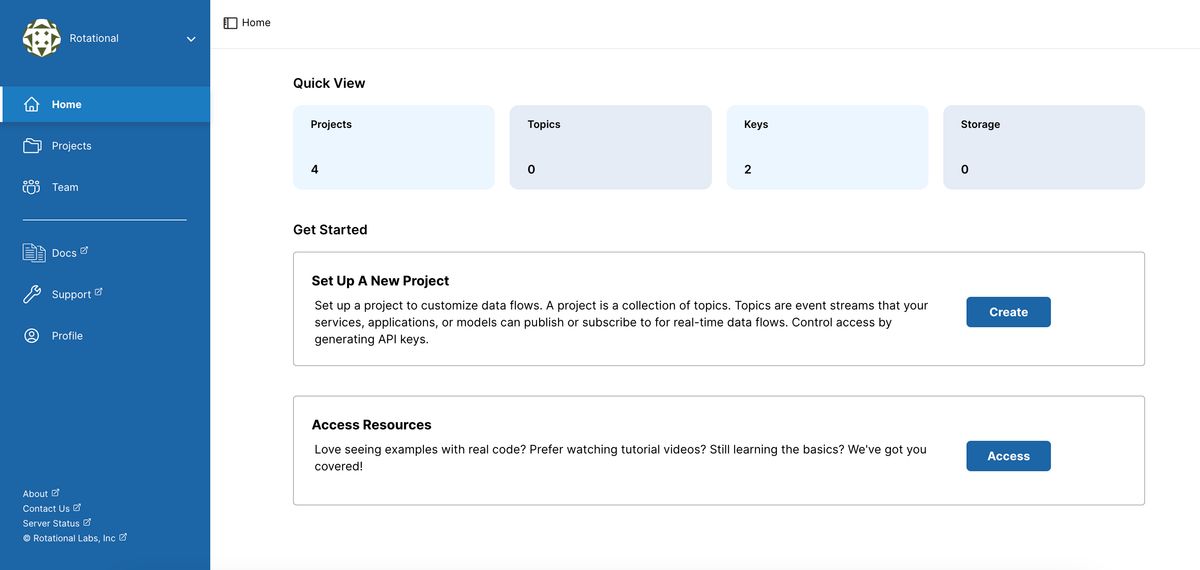Select the Keys quick view card
The width and height of the screenshot is (1200, 570).
[827, 147]
